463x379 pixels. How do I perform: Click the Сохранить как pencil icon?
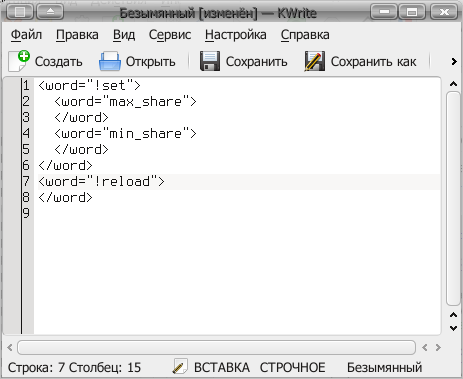pos(315,61)
